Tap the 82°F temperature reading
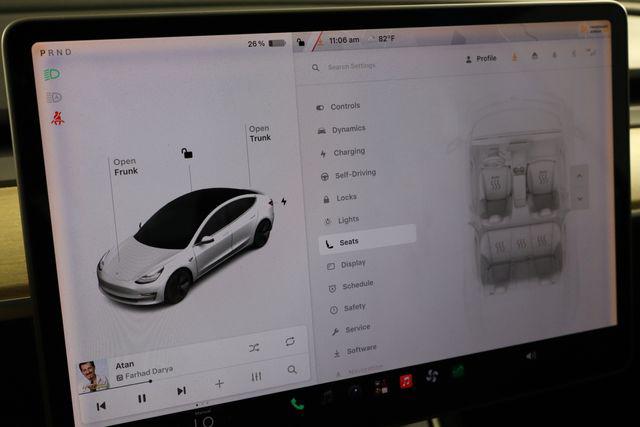The width and height of the screenshot is (640, 427). (386, 39)
